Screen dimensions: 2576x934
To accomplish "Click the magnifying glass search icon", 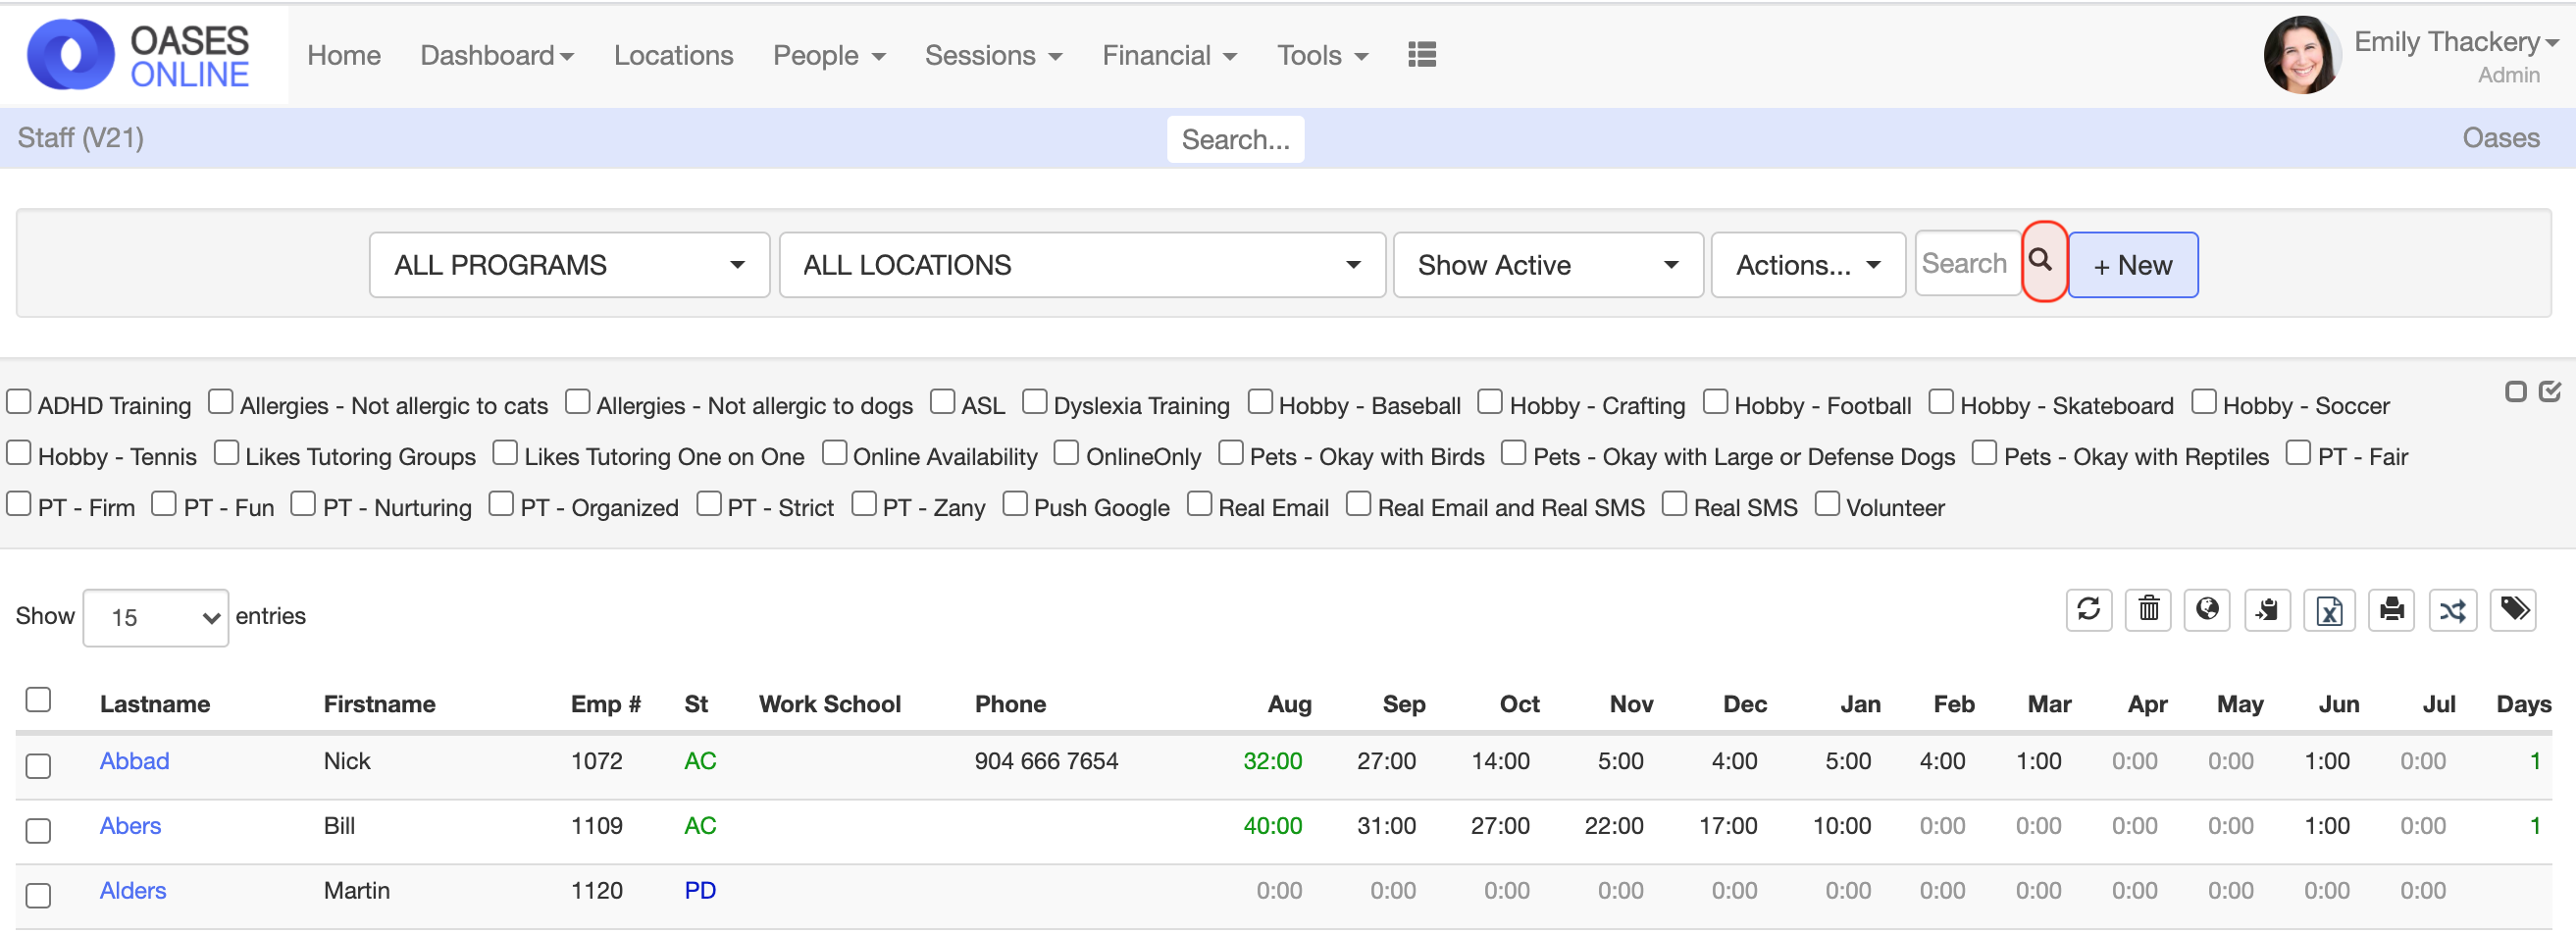I will pos(2041,262).
